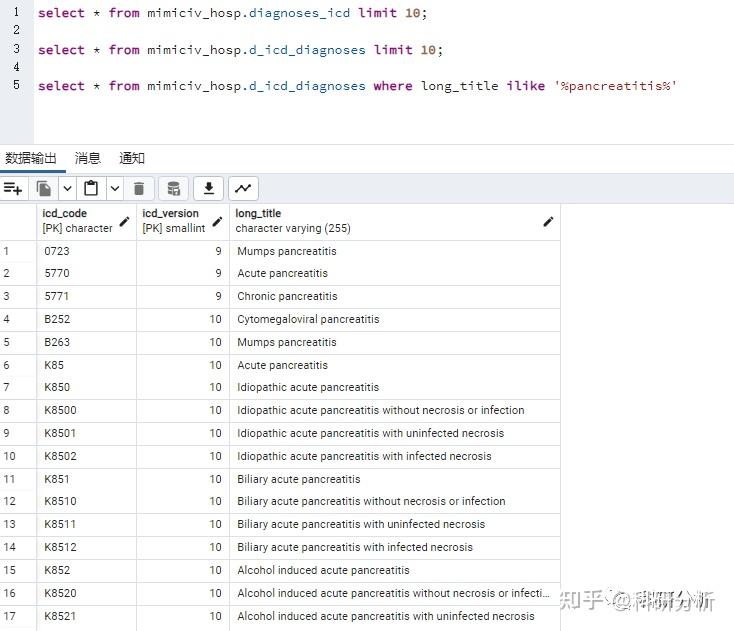Click cell with code K8510
Image resolution: width=734 pixels, height=631 pixels.
coord(86,502)
